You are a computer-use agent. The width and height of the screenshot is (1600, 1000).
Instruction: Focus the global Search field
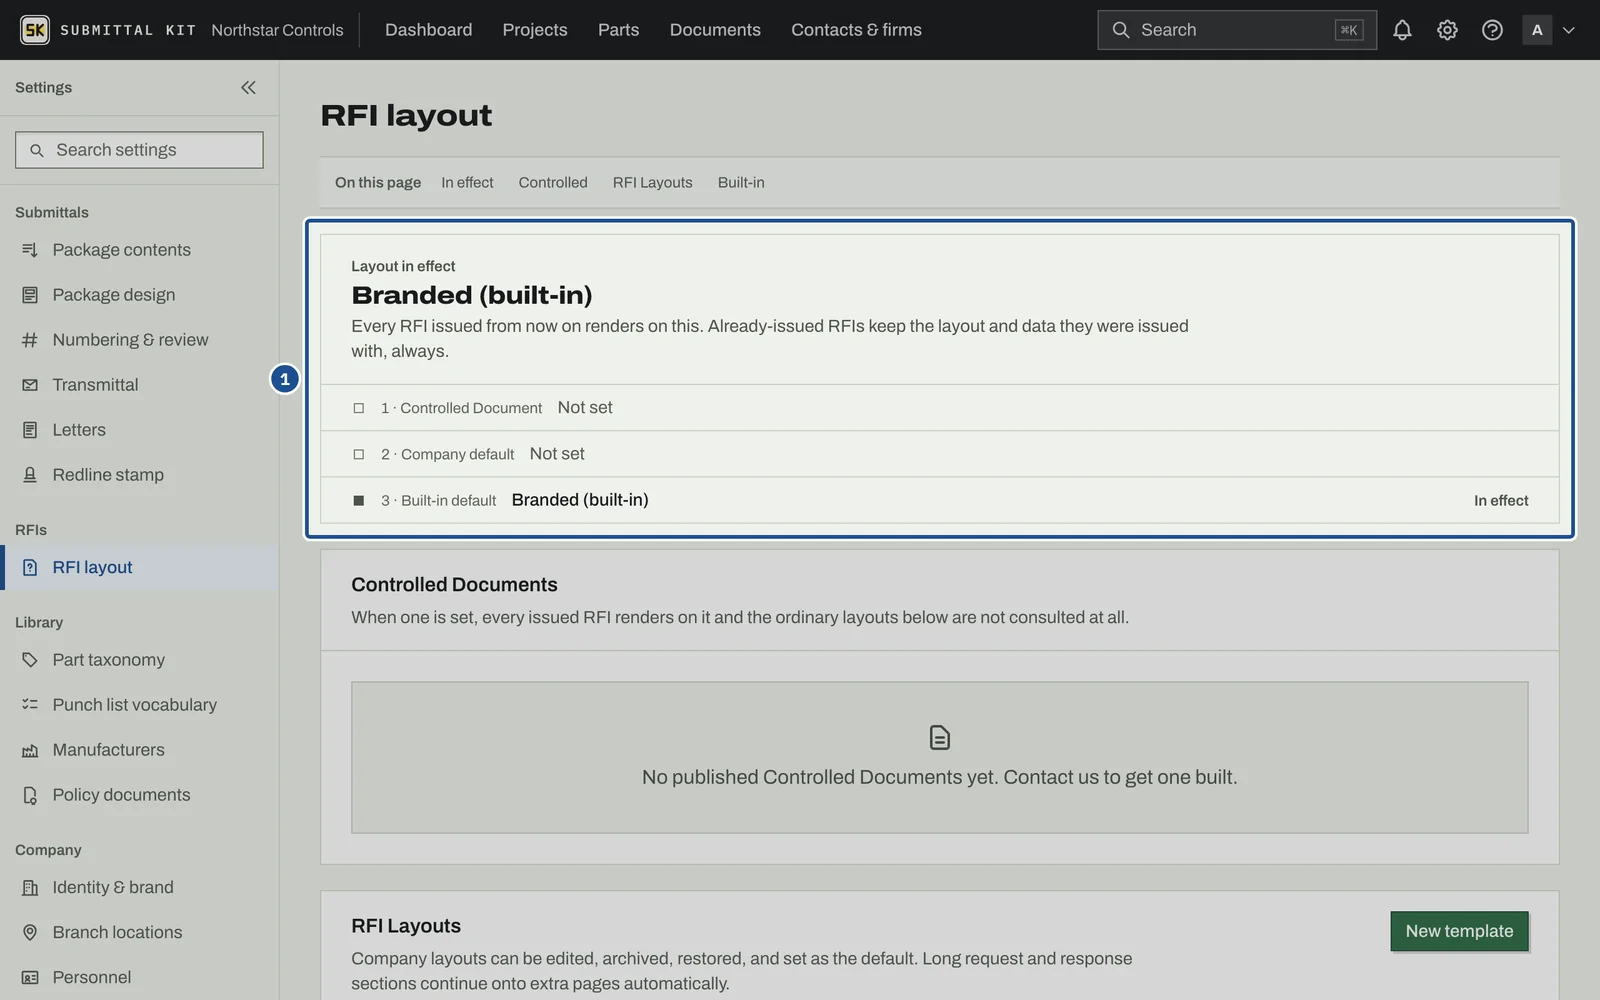[x=1236, y=30]
